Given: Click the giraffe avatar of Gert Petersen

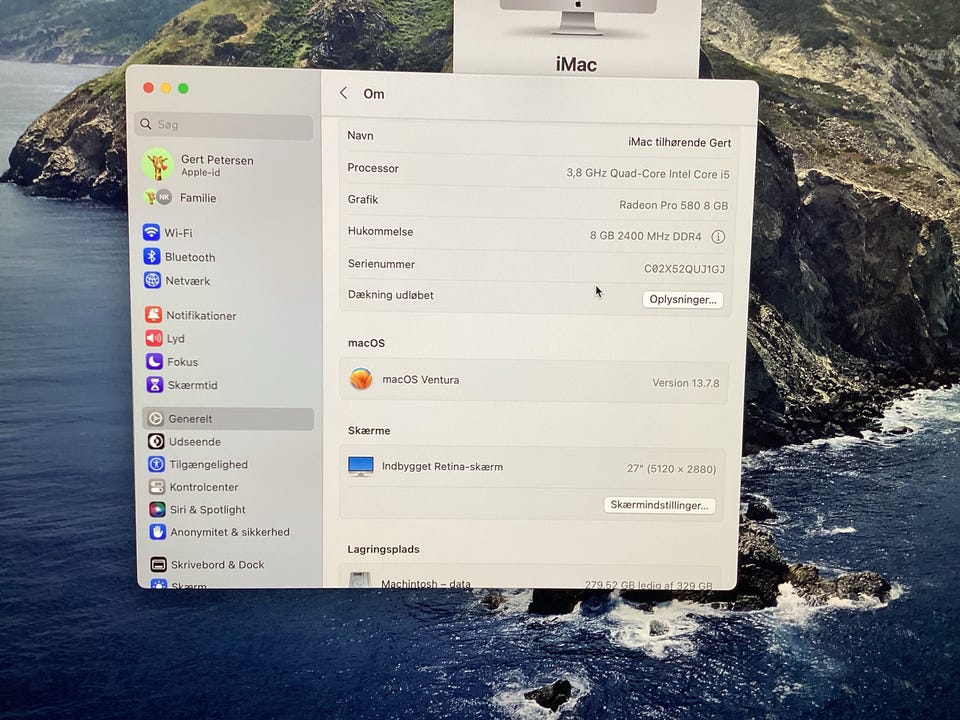Looking at the screenshot, I should tap(157, 164).
